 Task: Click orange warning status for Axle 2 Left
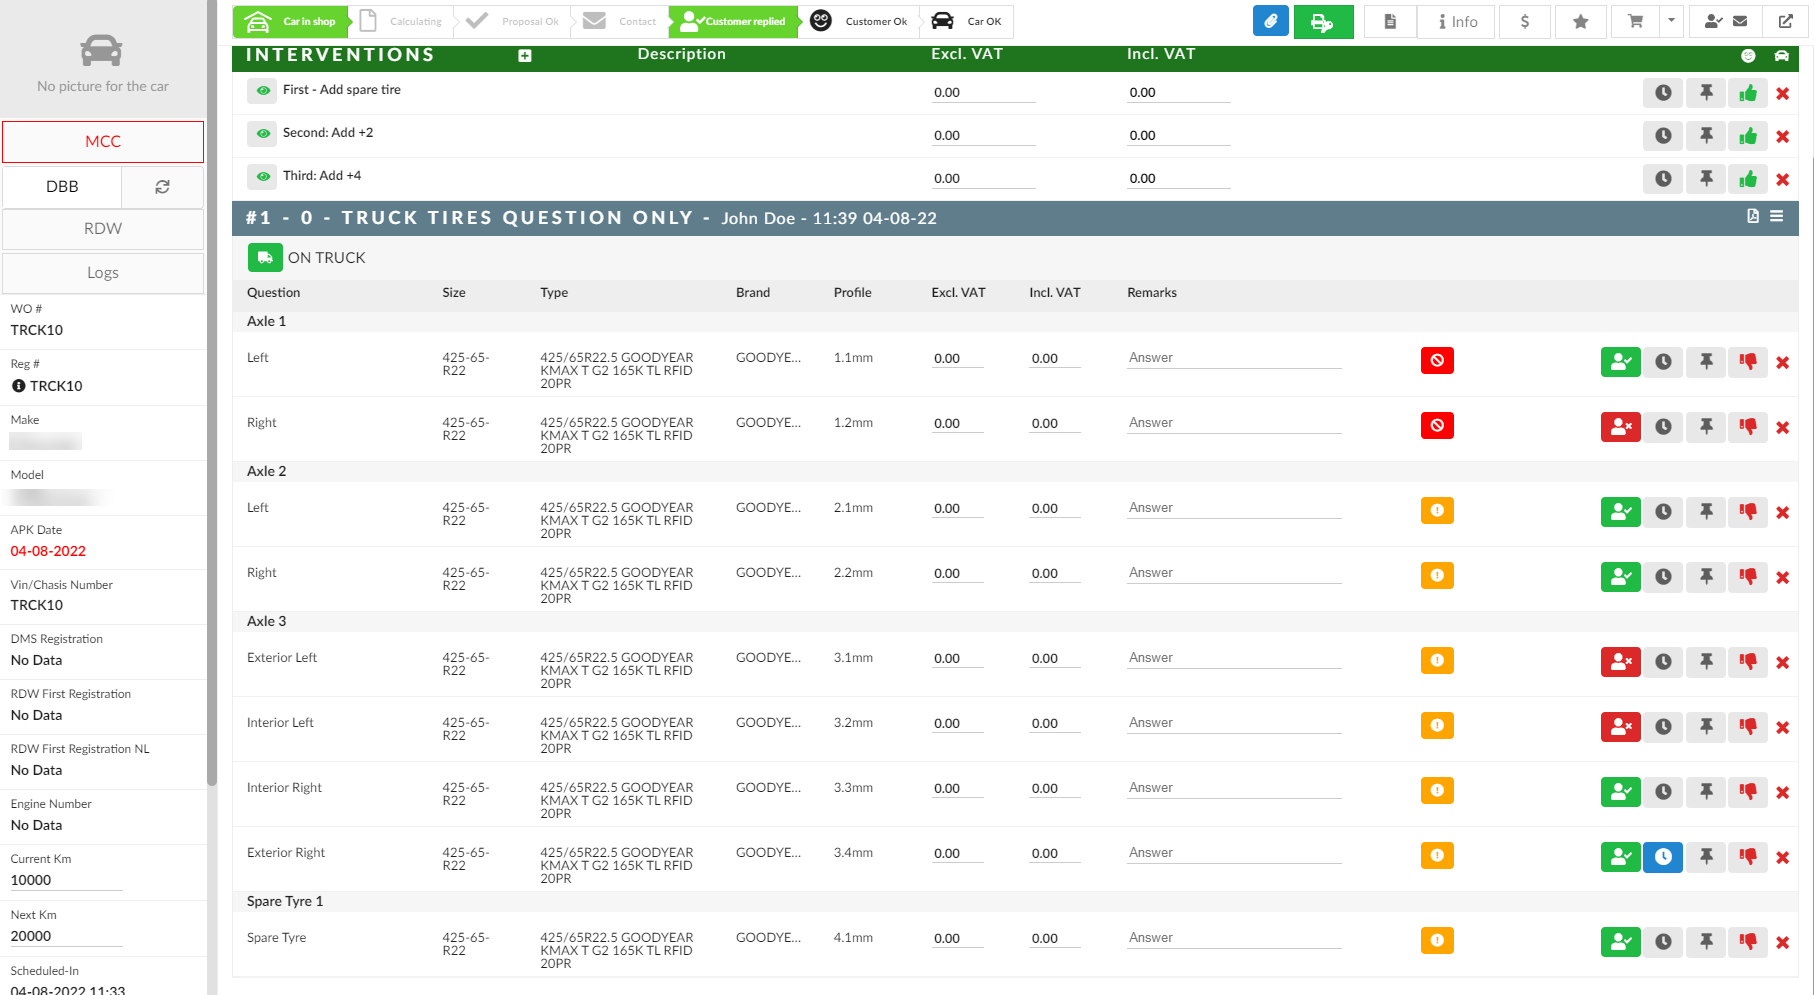(1436, 511)
